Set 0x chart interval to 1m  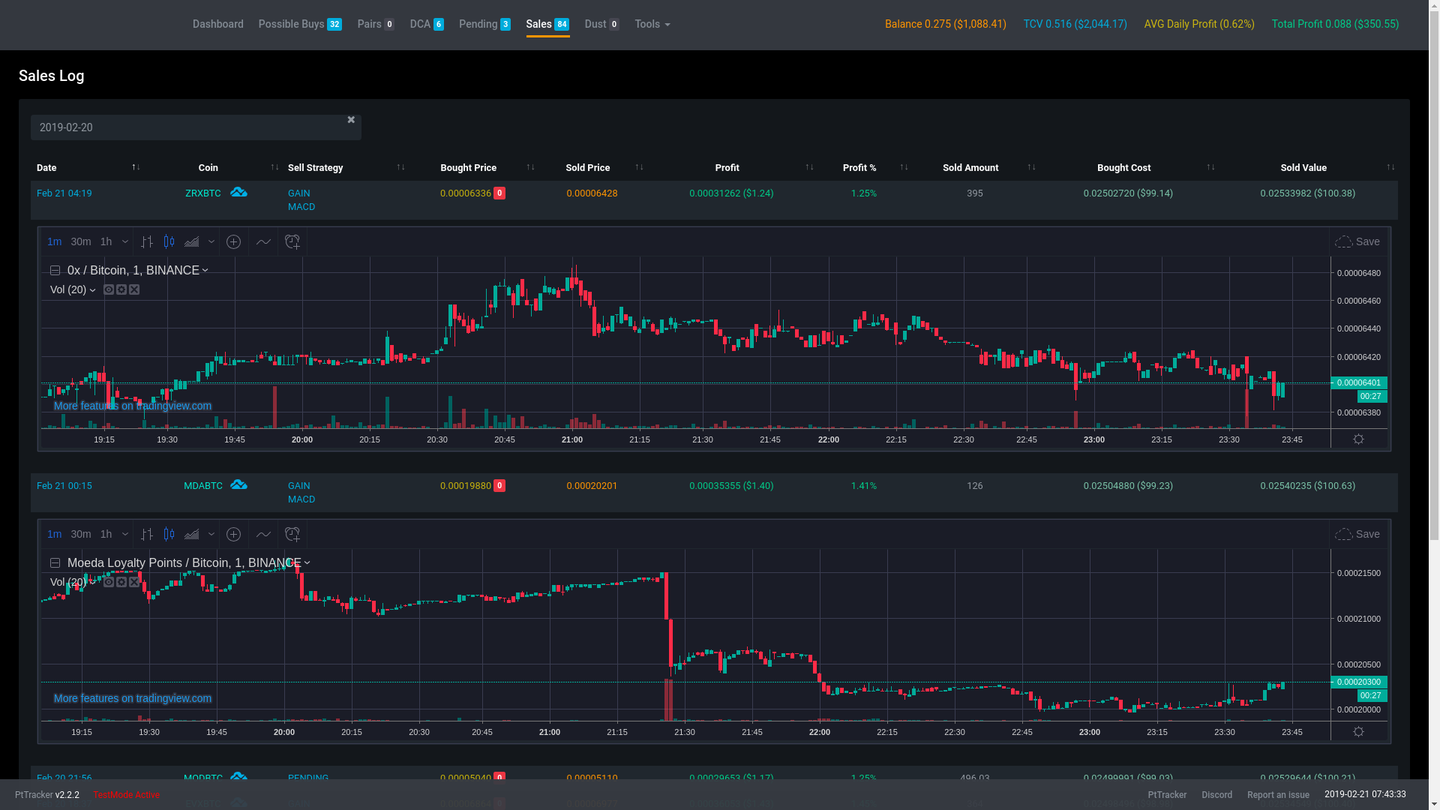tap(54, 242)
